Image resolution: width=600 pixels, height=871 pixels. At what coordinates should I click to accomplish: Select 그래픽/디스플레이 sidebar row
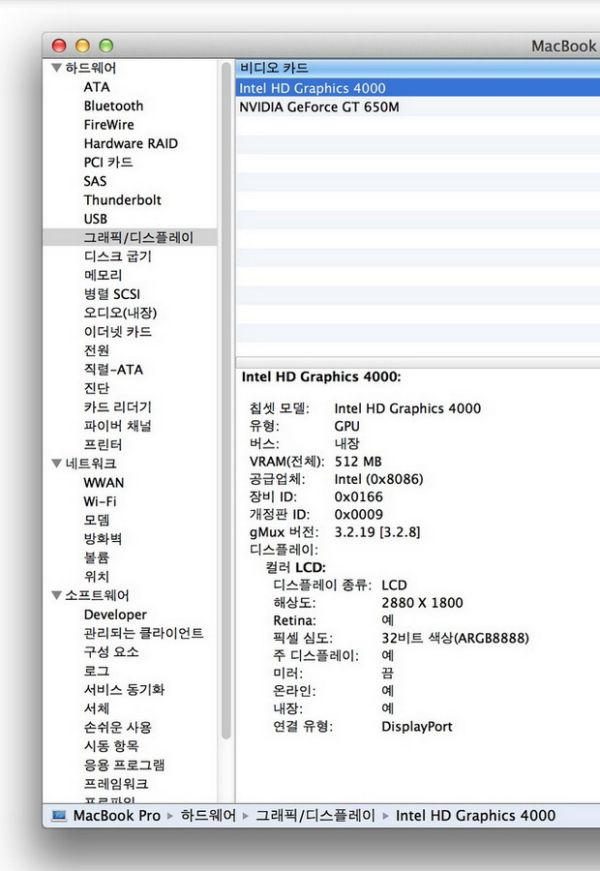129,238
